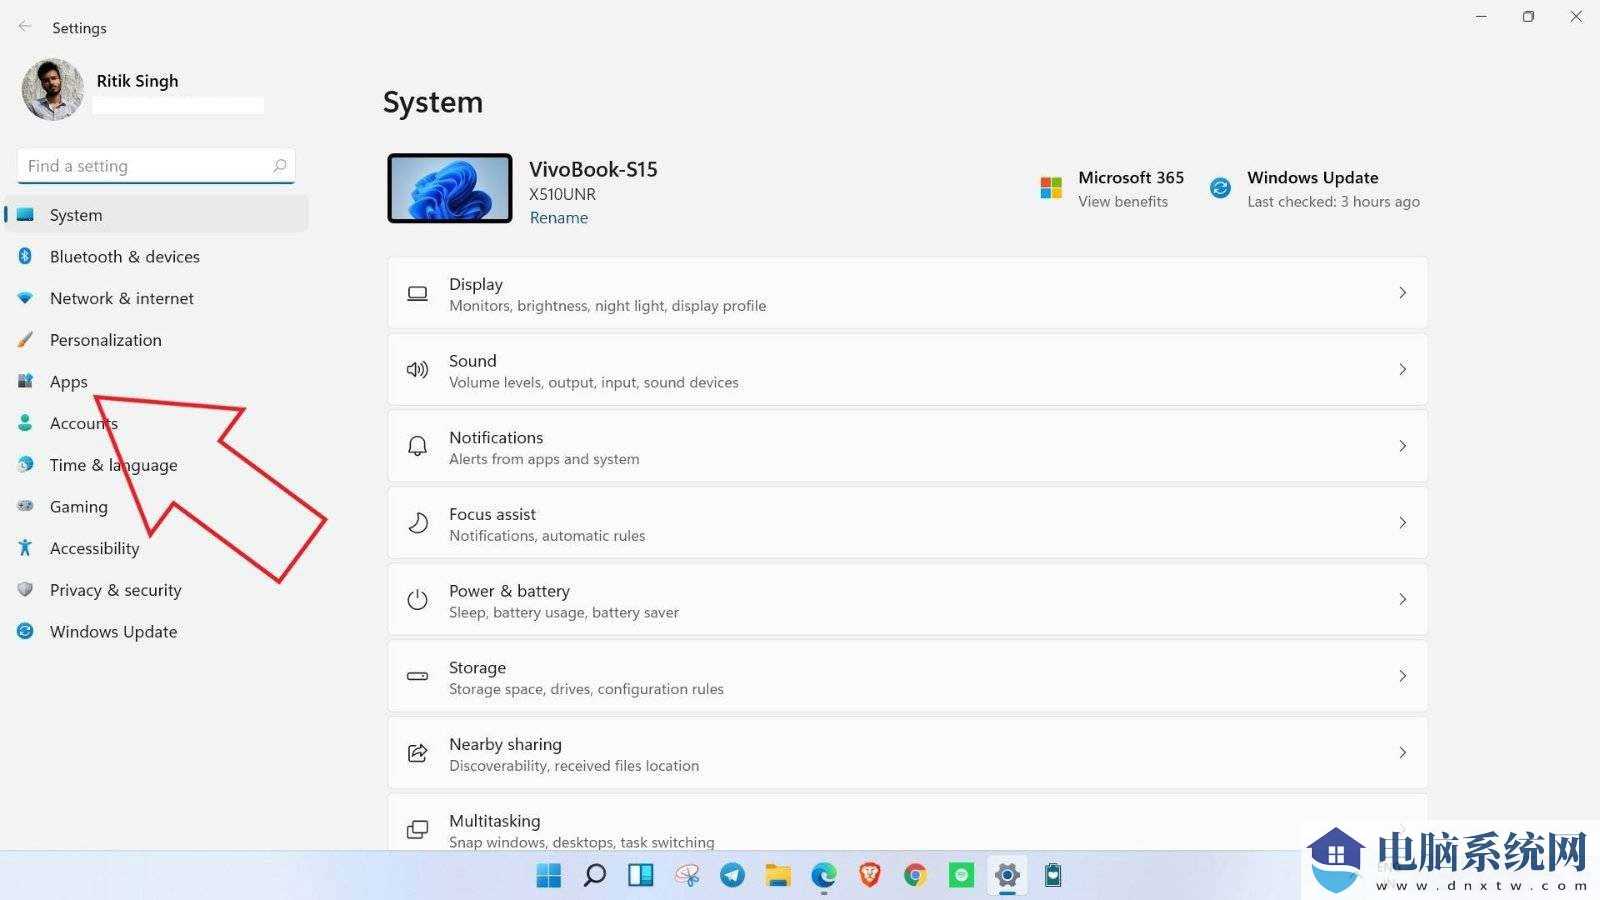Click the search magnifier in Find a setting

coord(280,166)
